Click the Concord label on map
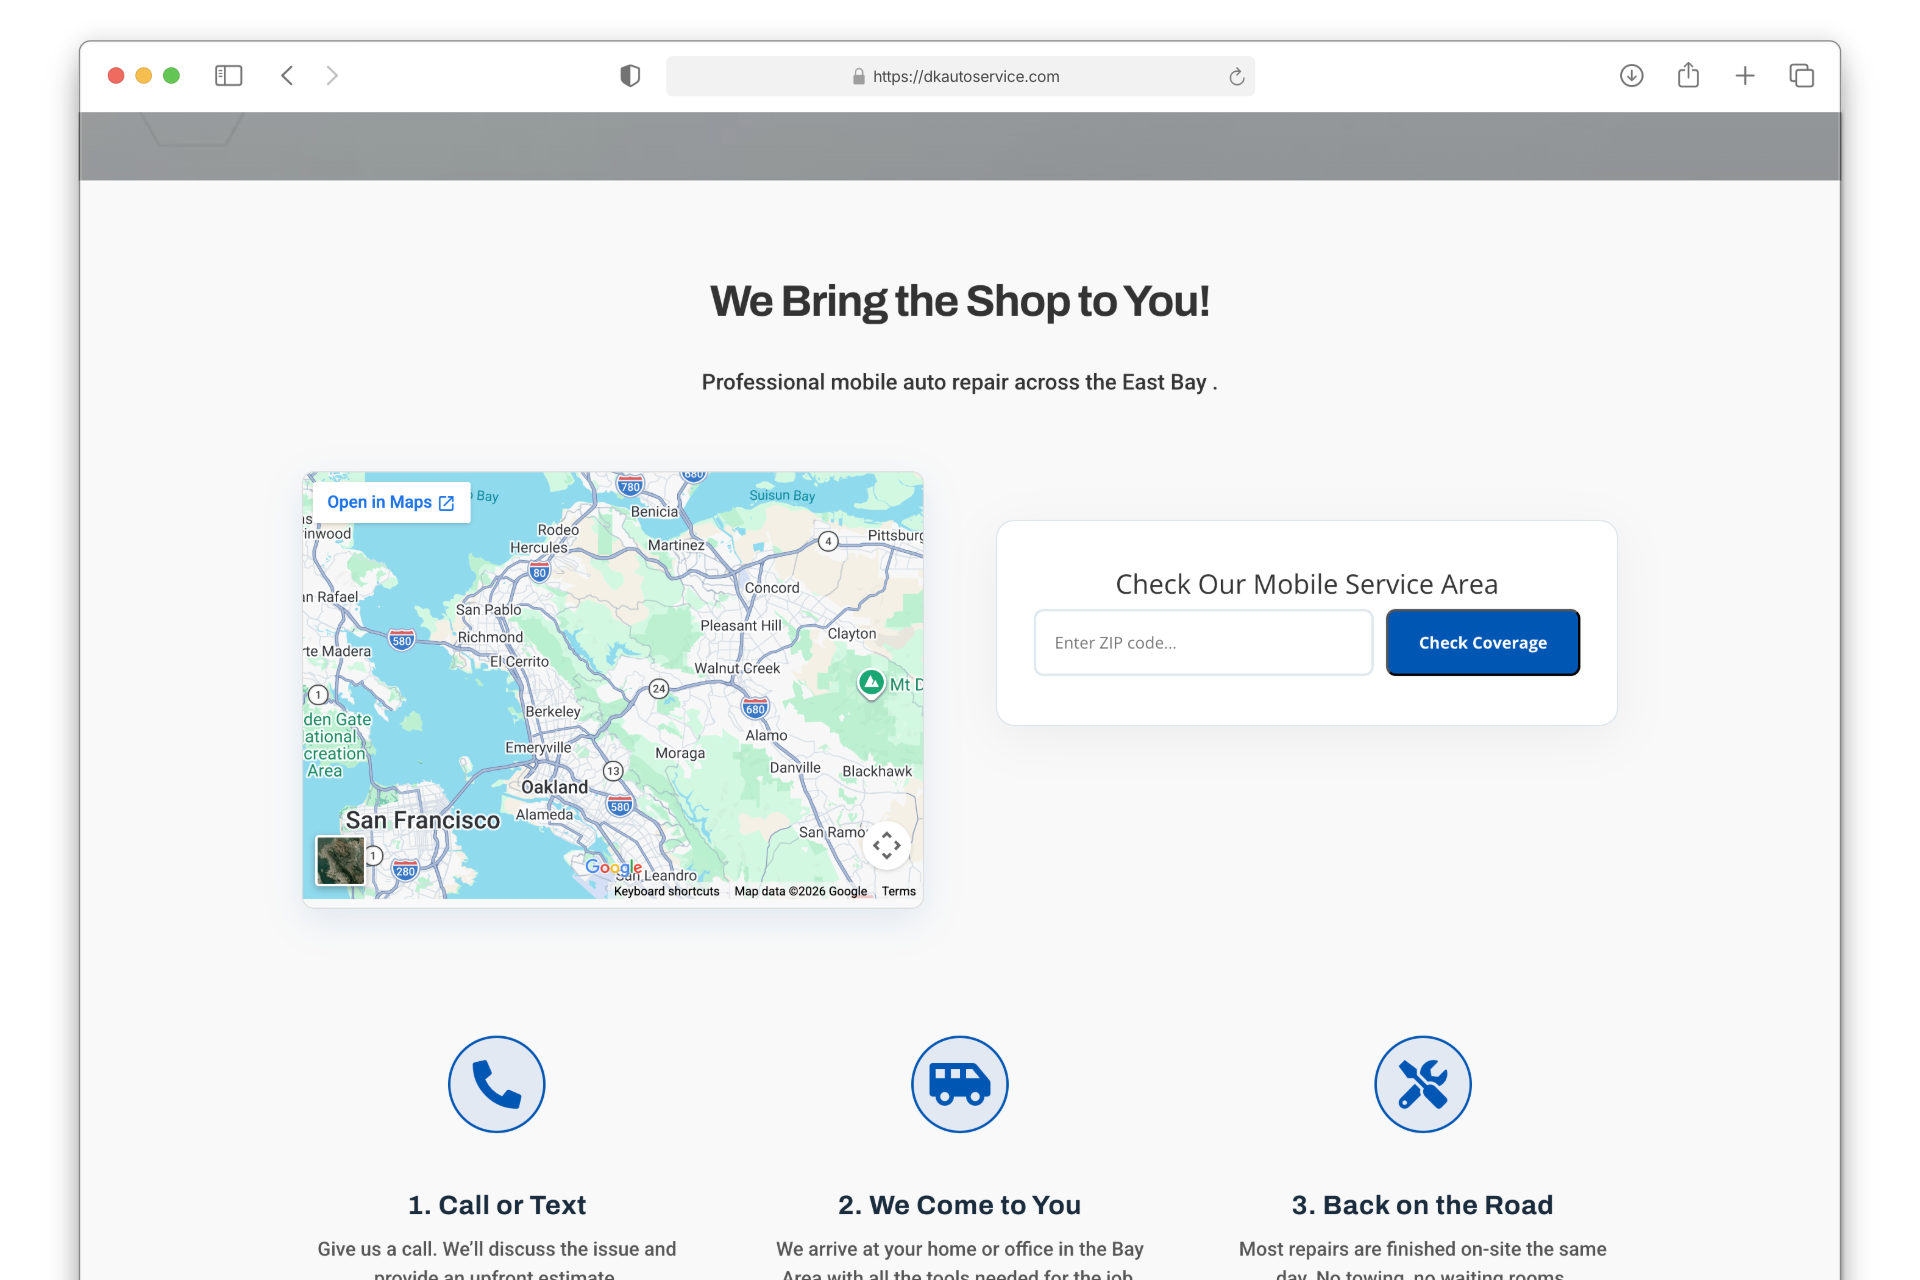This screenshot has height=1280, width=1920. pos(772,588)
